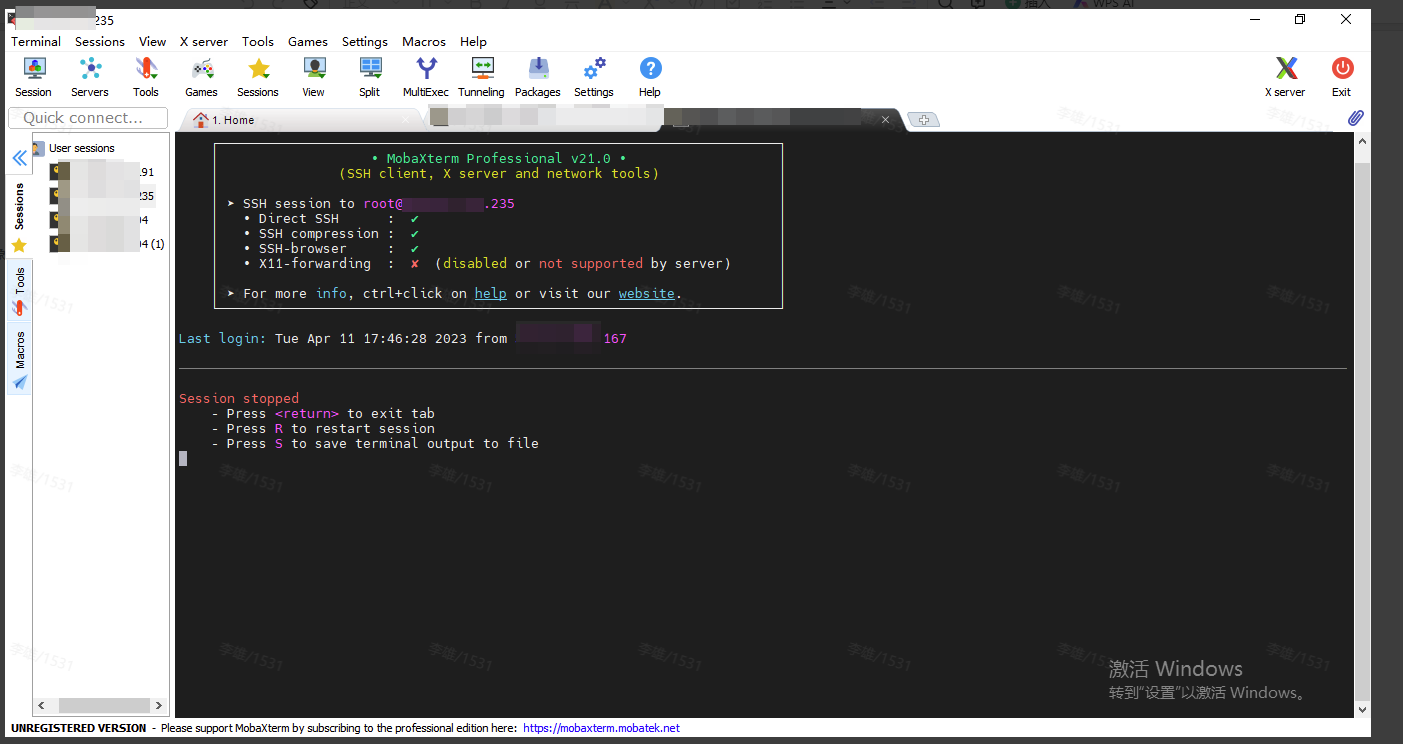Click the website link in terminal banner
Image resolution: width=1403 pixels, height=744 pixels.
[x=646, y=294]
